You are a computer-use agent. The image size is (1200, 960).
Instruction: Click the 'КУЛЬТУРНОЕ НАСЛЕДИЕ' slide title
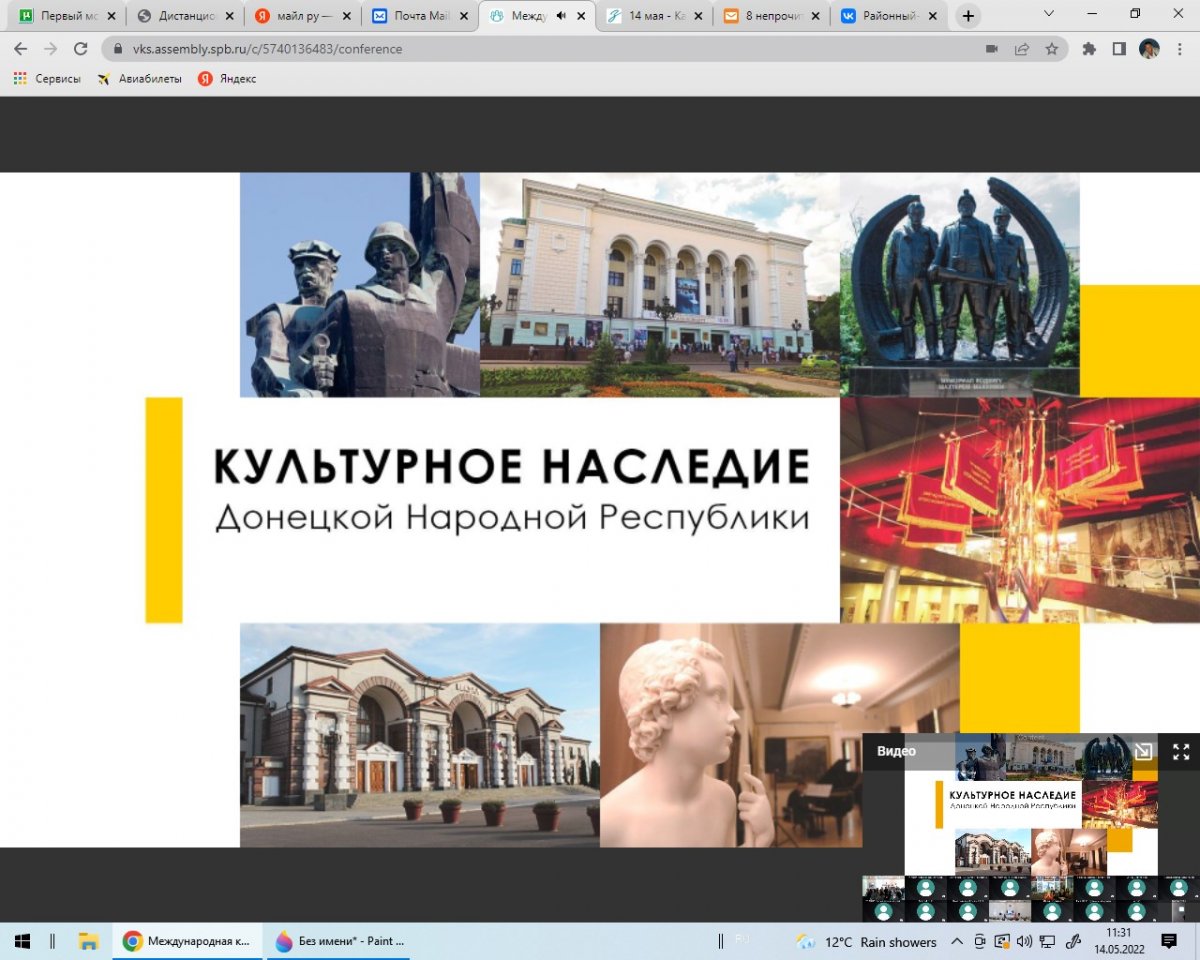[511, 467]
